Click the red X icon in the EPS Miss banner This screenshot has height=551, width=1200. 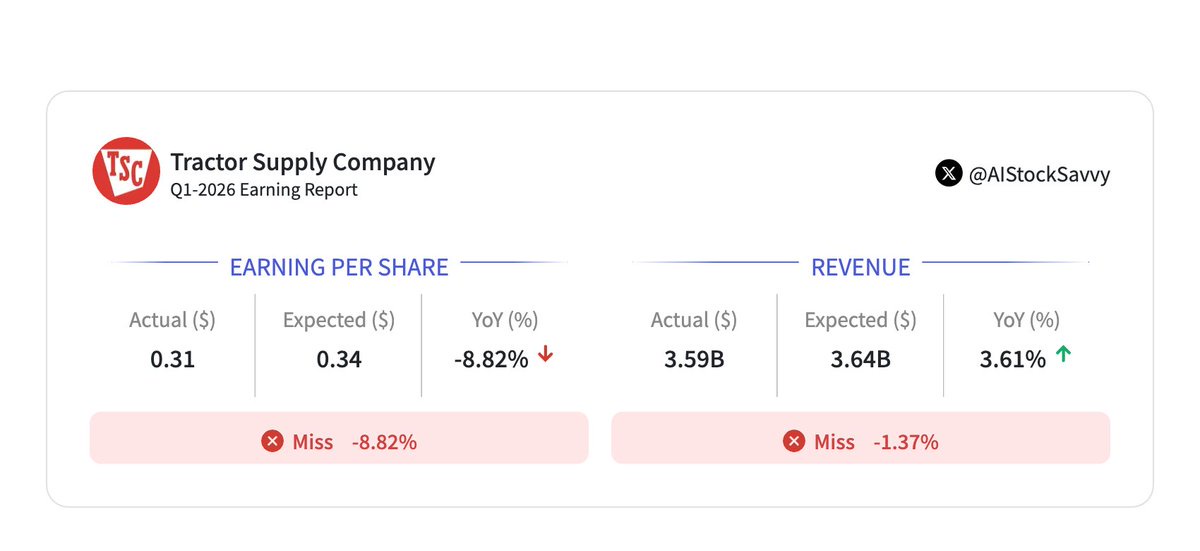[x=272, y=441]
